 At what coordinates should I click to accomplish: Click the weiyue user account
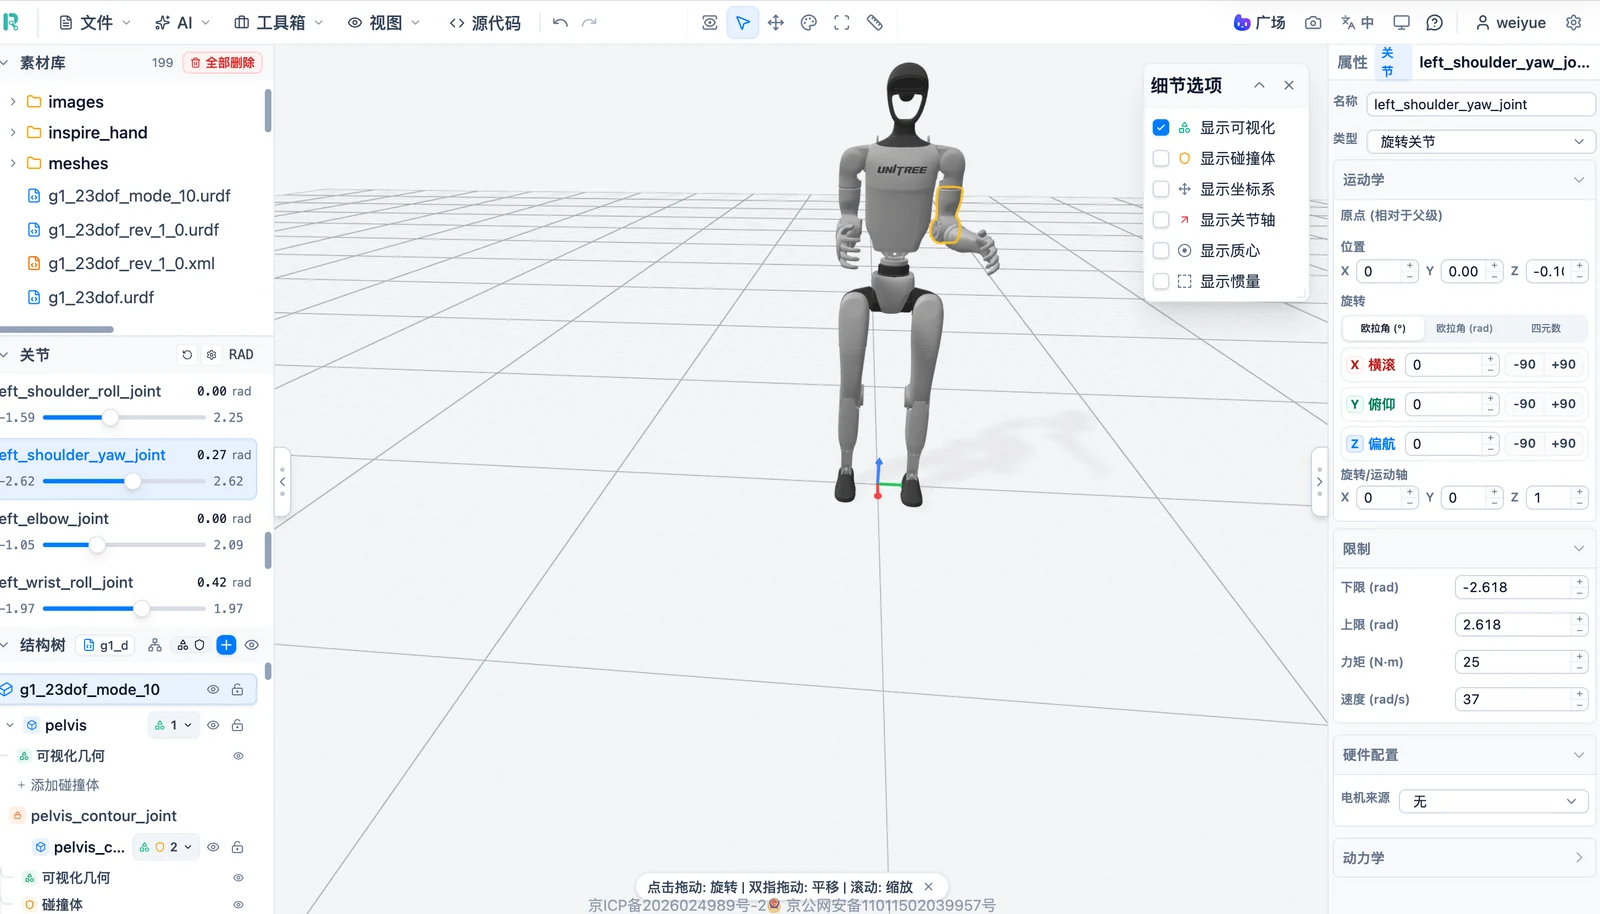click(1510, 22)
